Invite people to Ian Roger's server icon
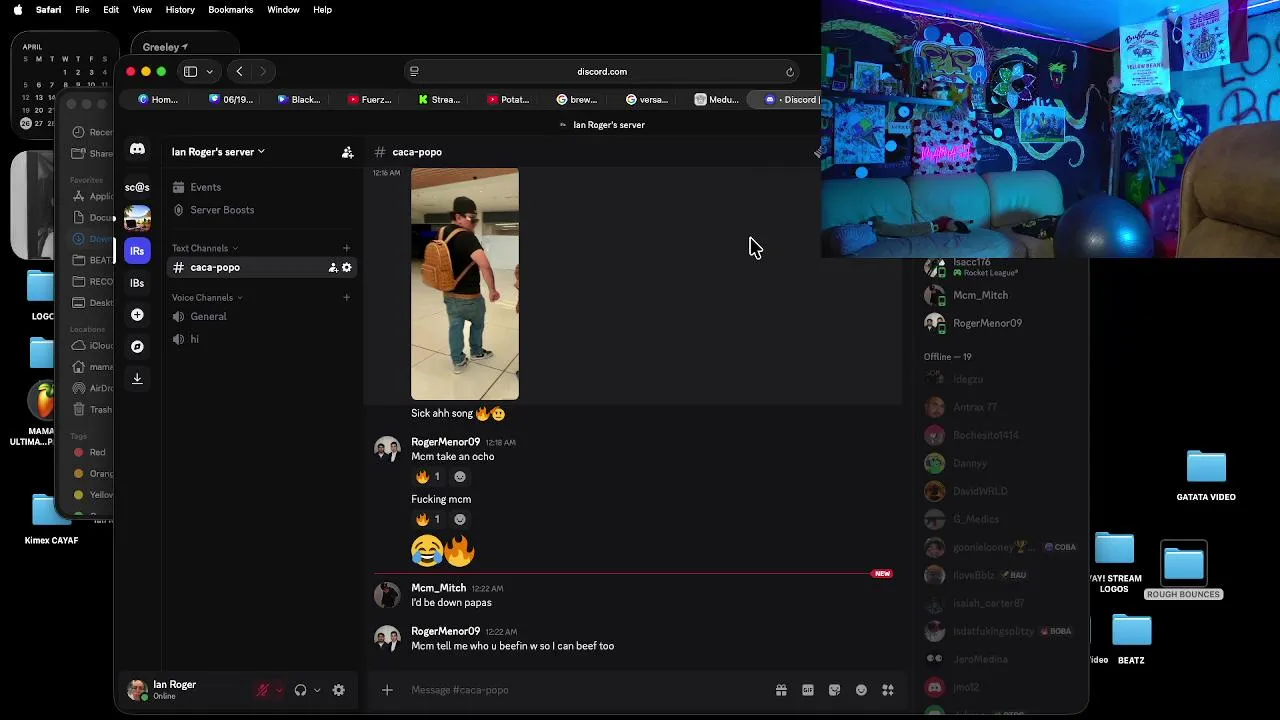The height and width of the screenshot is (720, 1280). pyautogui.click(x=347, y=152)
